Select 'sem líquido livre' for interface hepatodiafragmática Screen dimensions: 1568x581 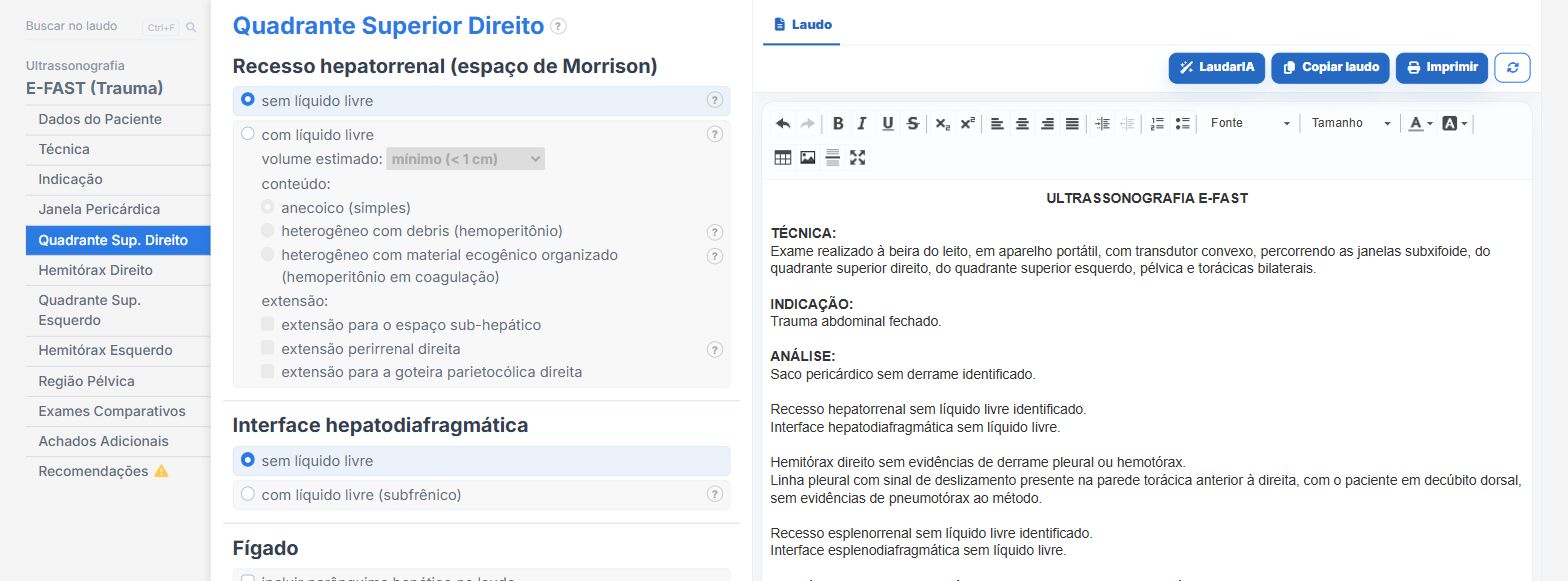(248, 460)
